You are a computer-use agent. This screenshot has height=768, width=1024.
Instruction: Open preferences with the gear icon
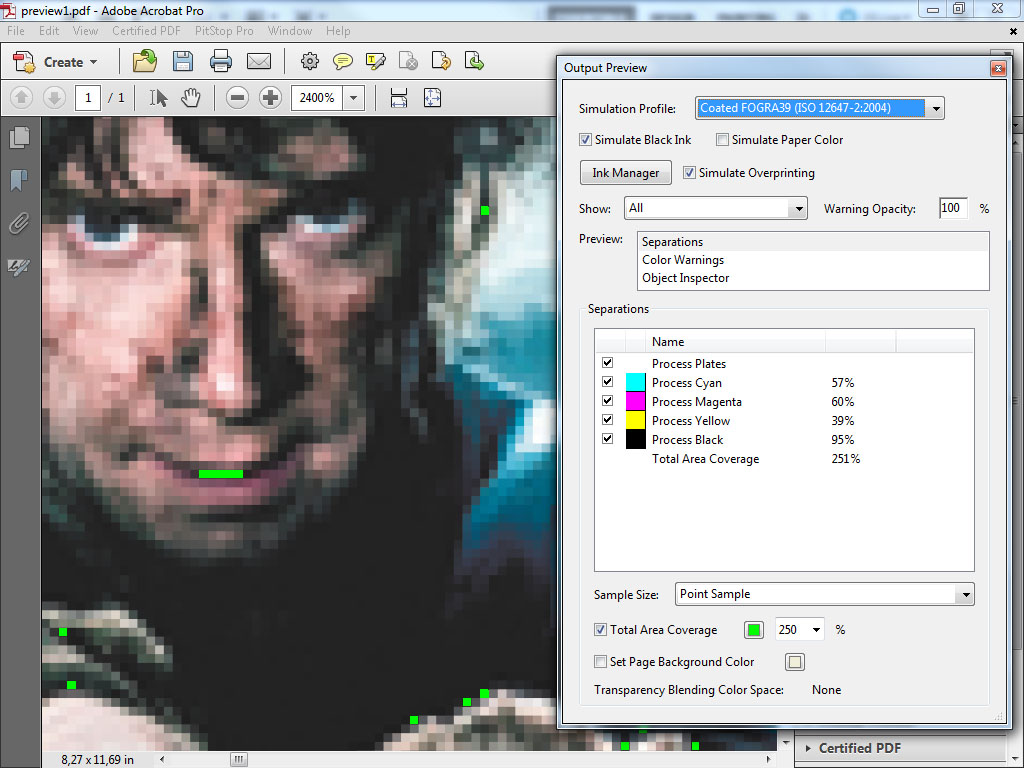[x=310, y=61]
